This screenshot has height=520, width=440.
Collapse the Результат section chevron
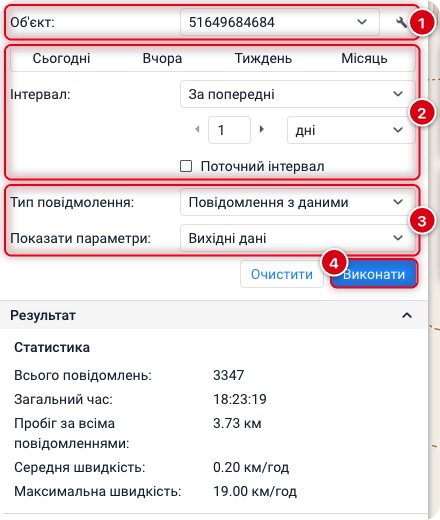point(407,315)
